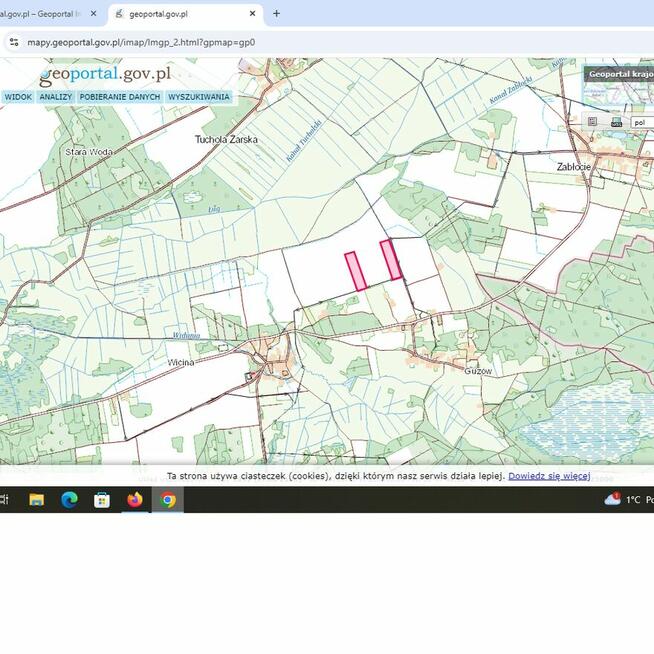Click the layers list icon beside search
The image size is (654, 654).
(592, 122)
